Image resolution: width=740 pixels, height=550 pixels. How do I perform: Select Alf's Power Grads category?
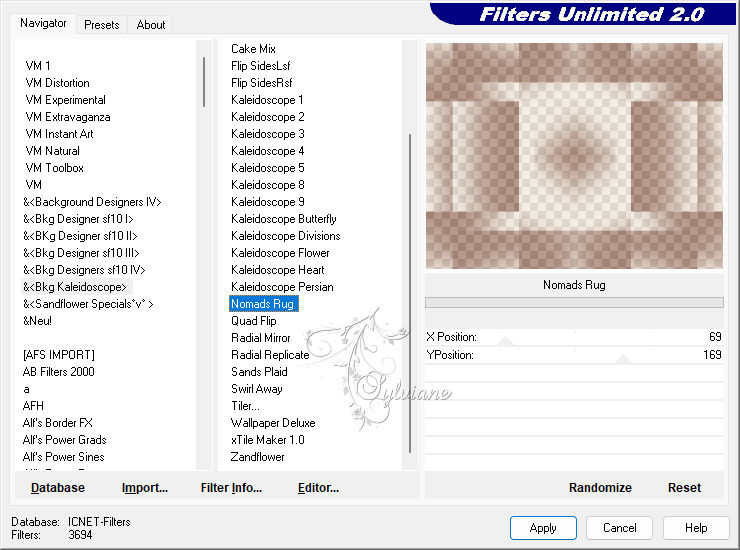click(64, 440)
